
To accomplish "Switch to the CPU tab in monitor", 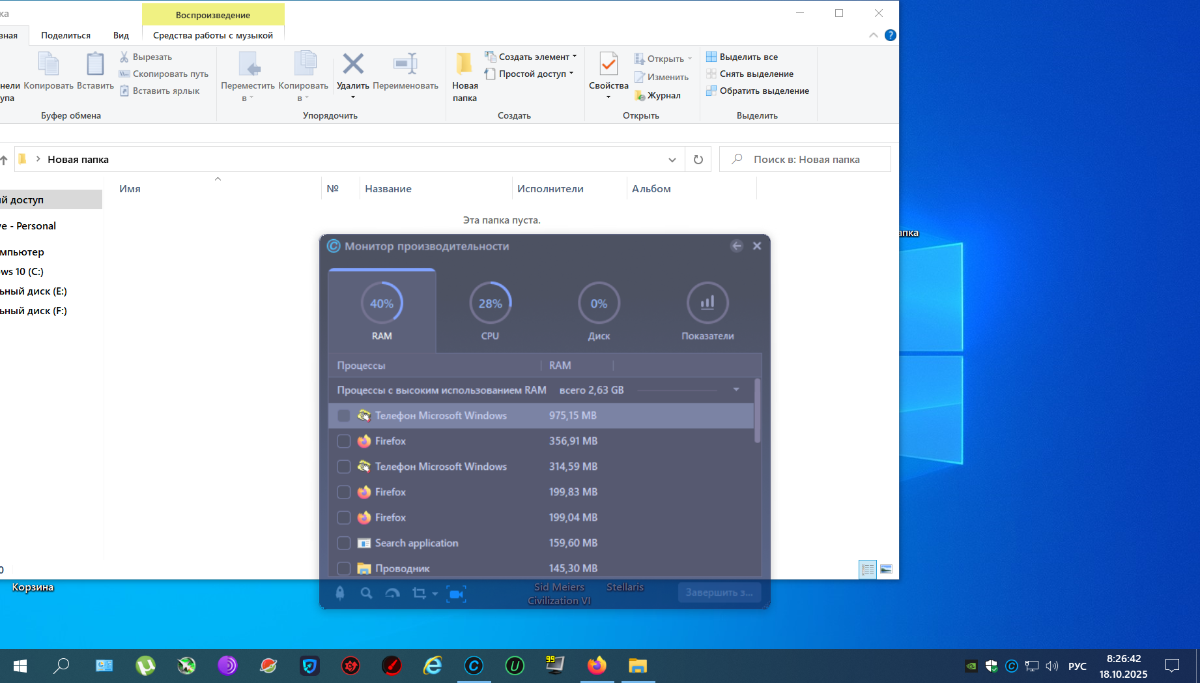I will 490,312.
